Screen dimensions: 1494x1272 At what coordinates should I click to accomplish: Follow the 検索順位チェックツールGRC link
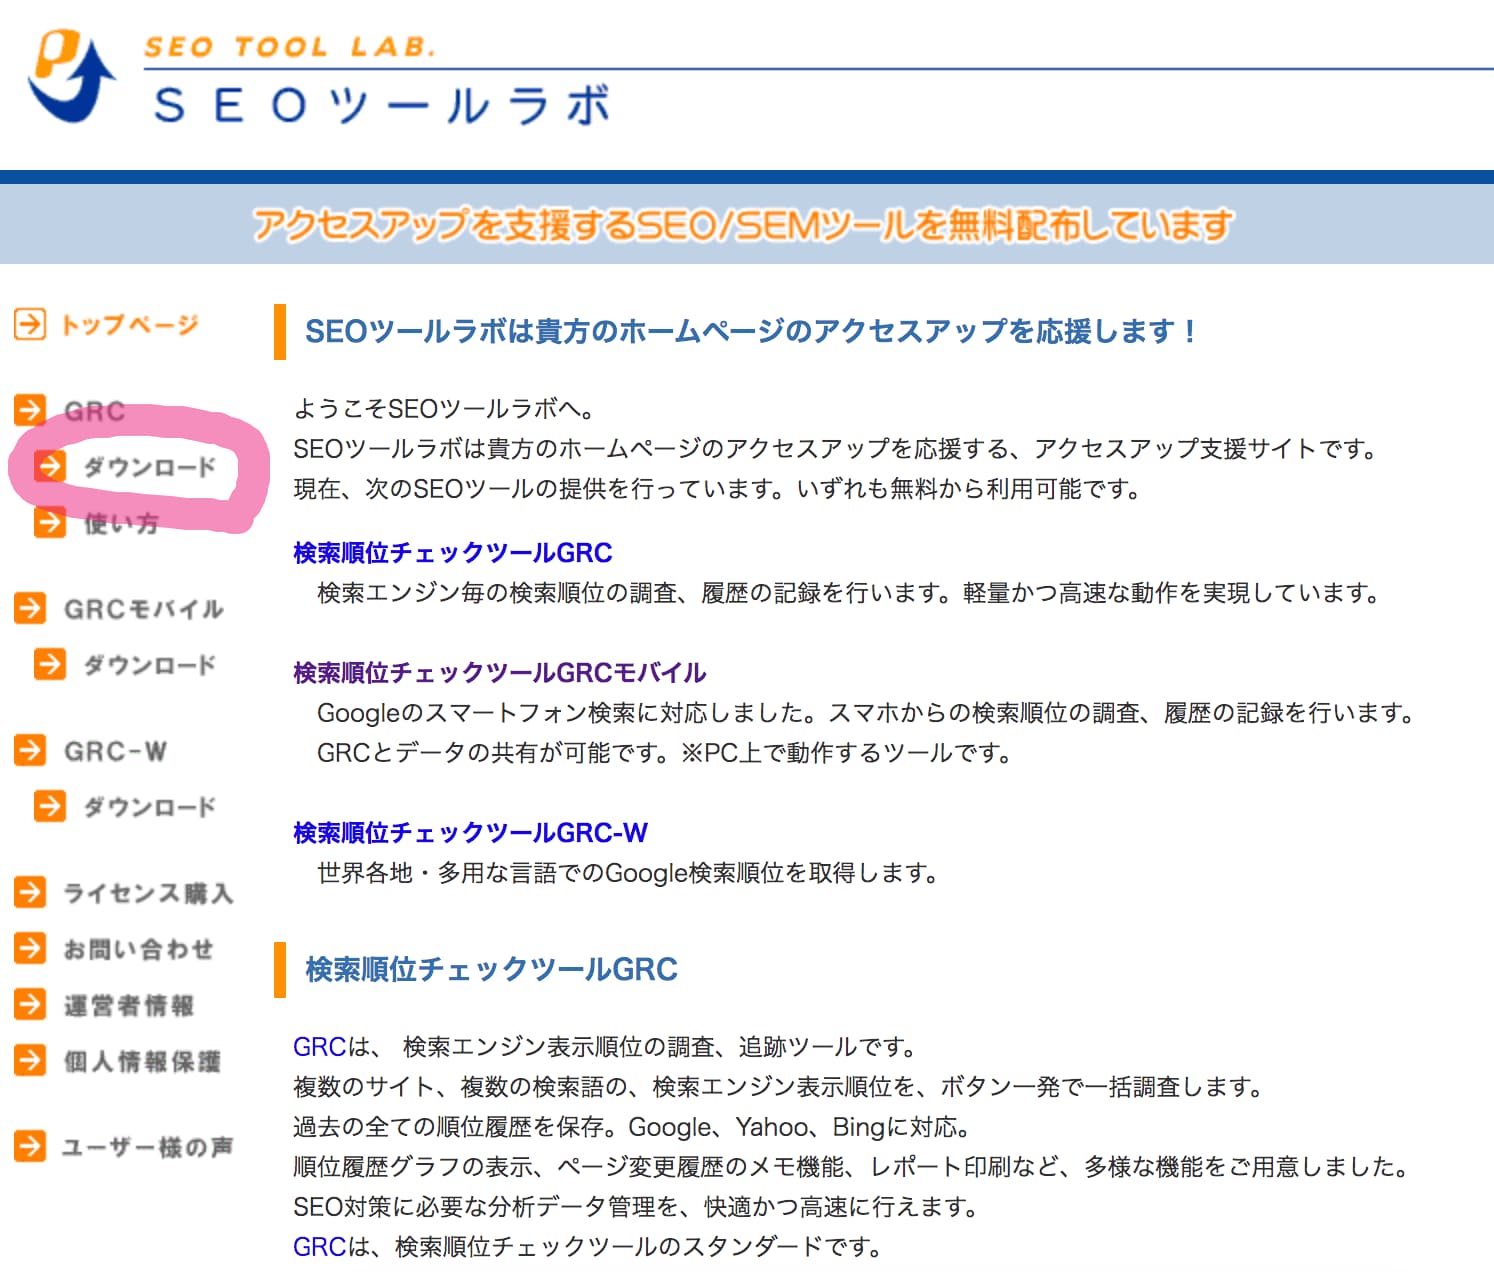pos(453,552)
